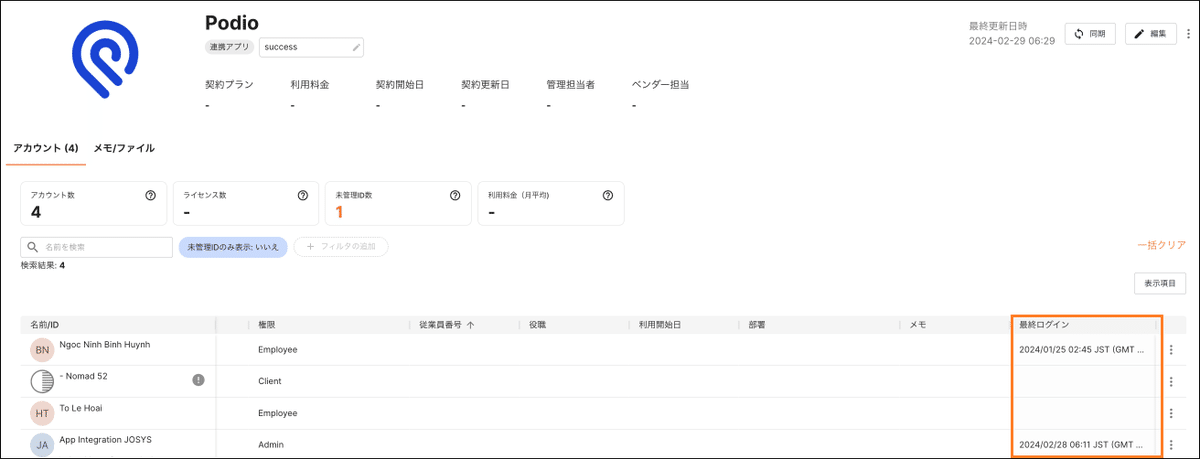Screen dimensions: 1200x459
Task: Open the kebab menu beside 編集 button
Action: point(1189,34)
